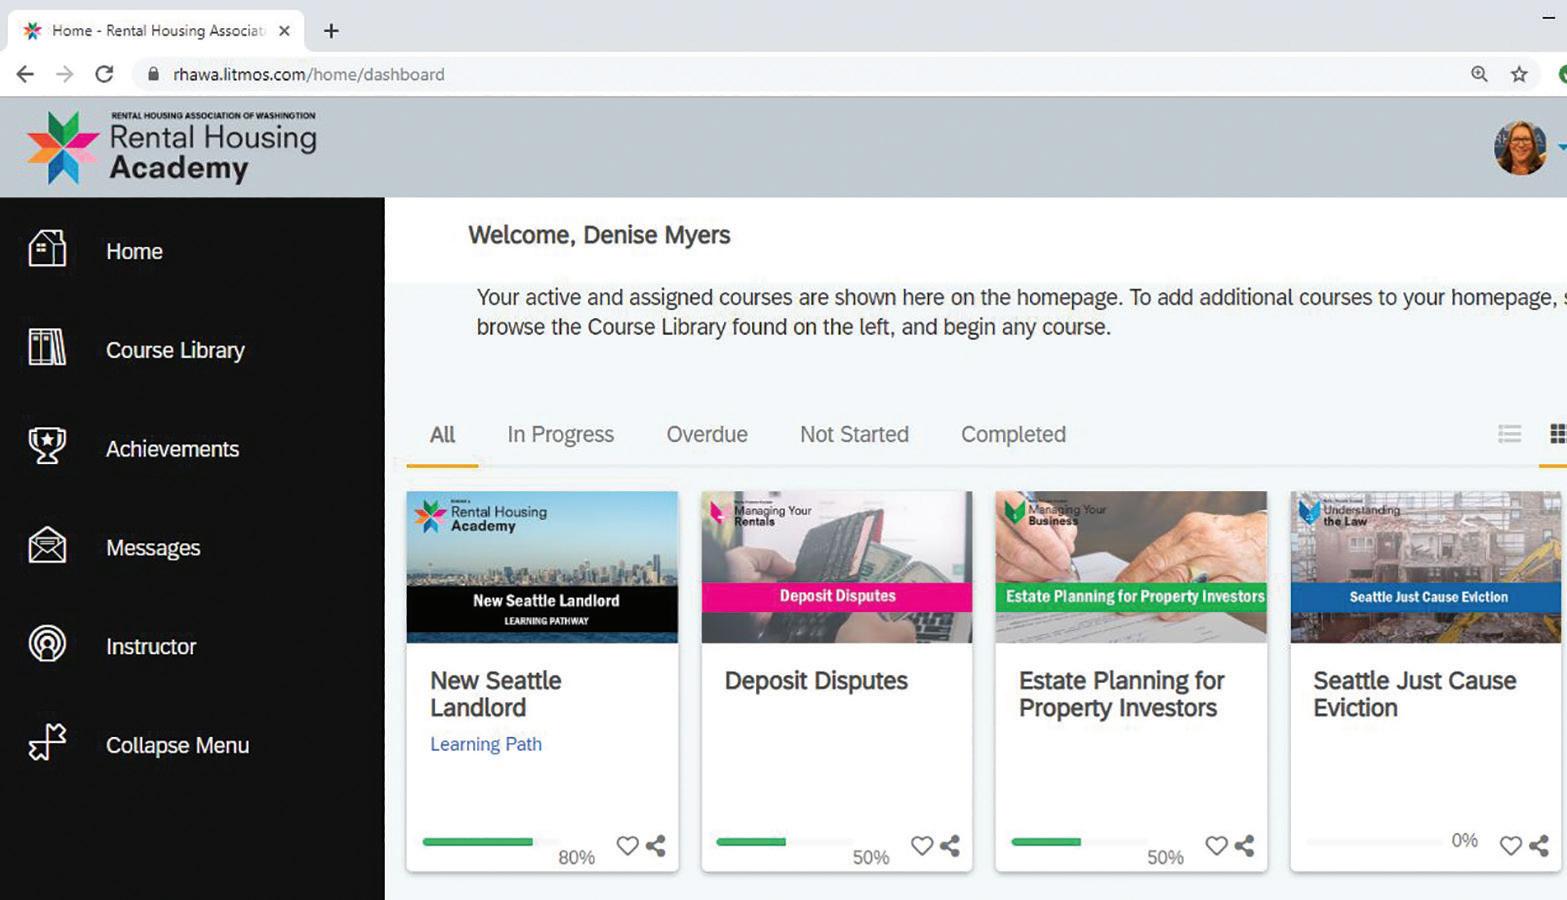Open Seattle Just Cause Eviction title
The width and height of the screenshot is (1567, 900).
click(x=1414, y=694)
